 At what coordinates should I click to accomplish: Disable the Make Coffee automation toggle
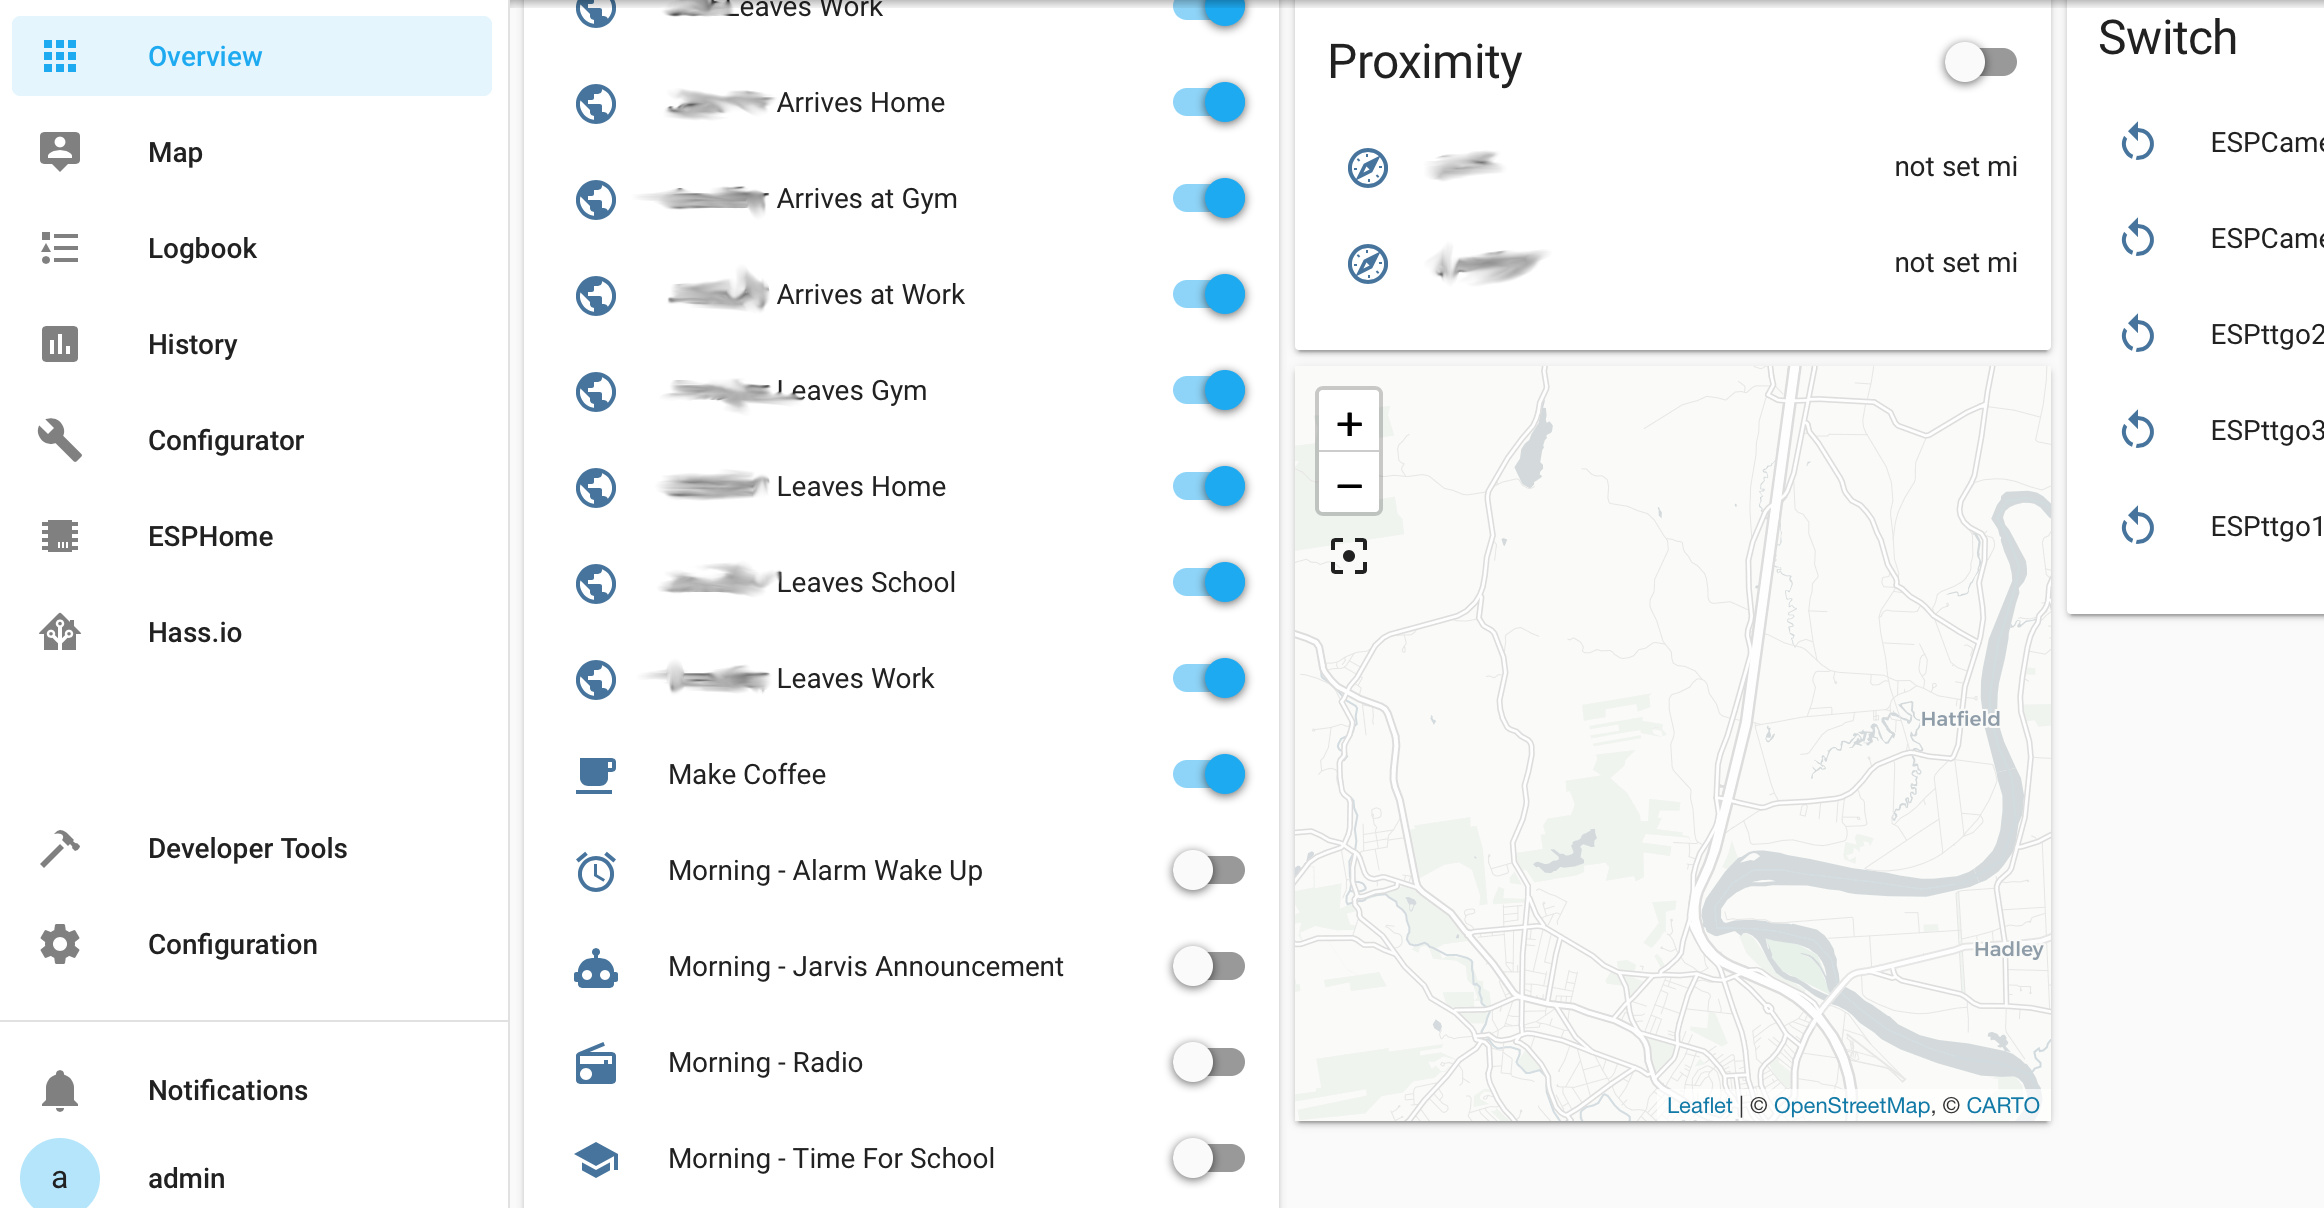click(1208, 774)
